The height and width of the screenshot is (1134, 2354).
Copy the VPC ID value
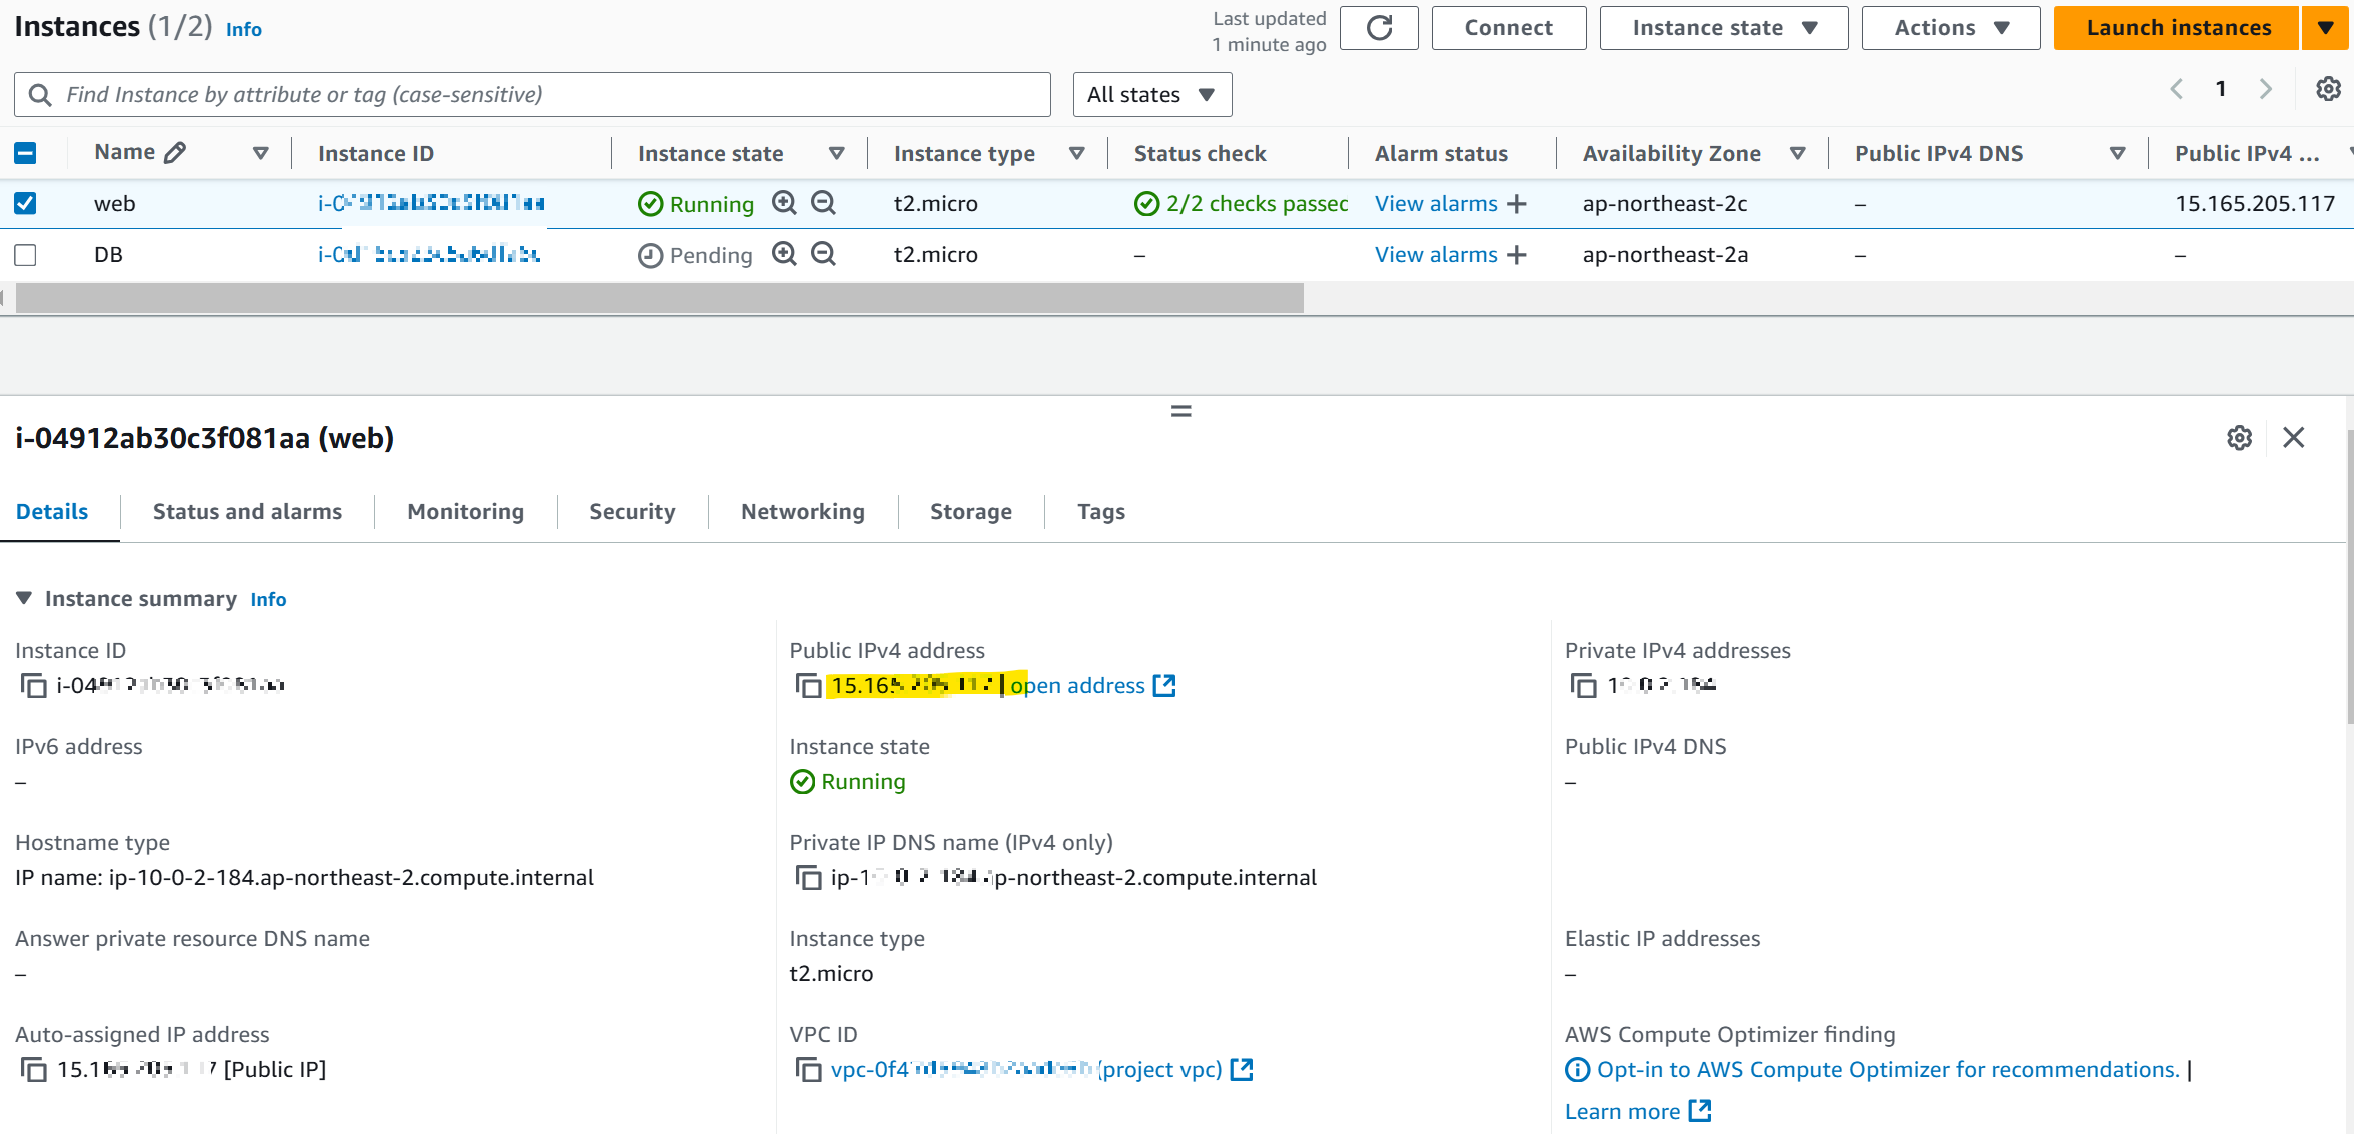tap(808, 1070)
